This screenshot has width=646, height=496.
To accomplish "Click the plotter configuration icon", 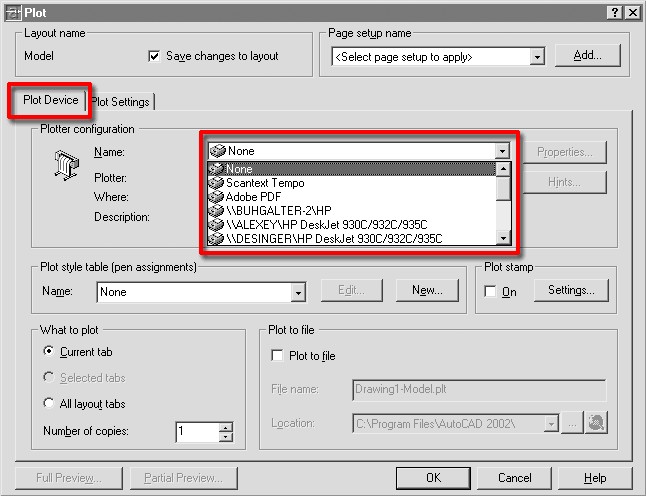I will click(x=66, y=165).
